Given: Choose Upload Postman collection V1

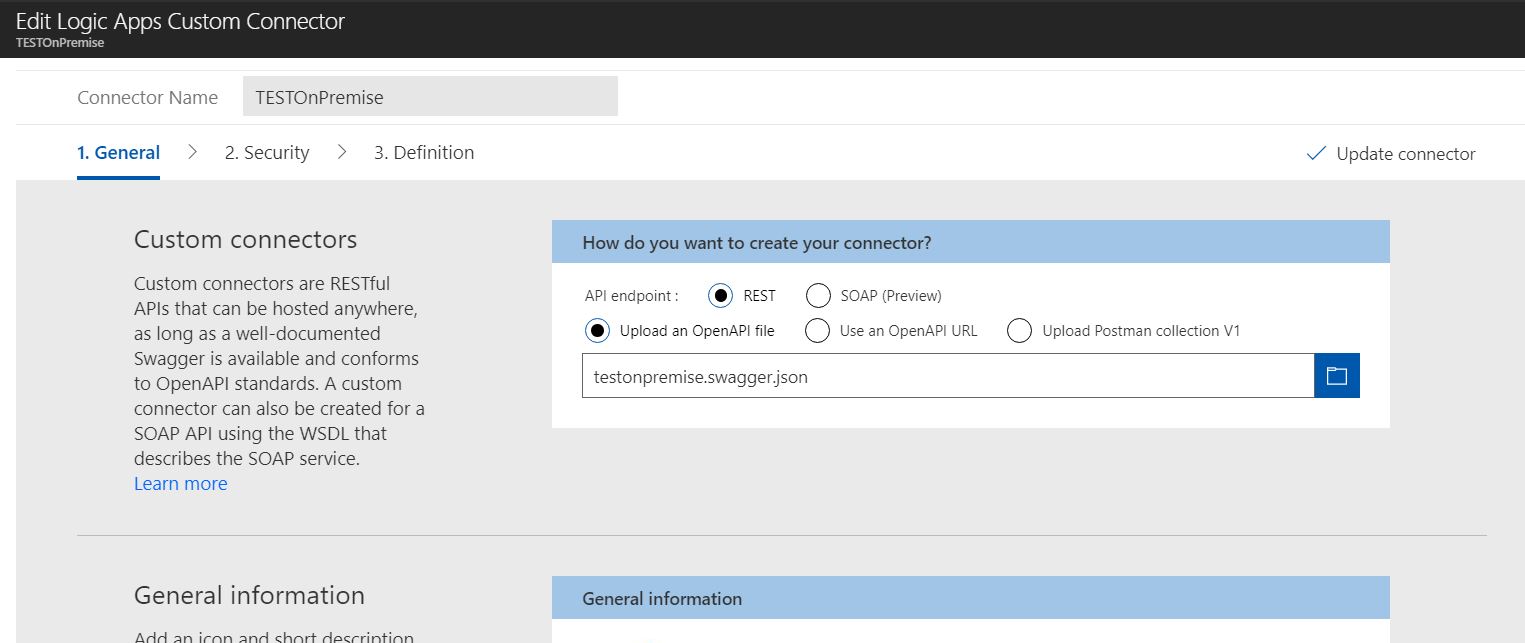Looking at the screenshot, I should click(x=1020, y=331).
